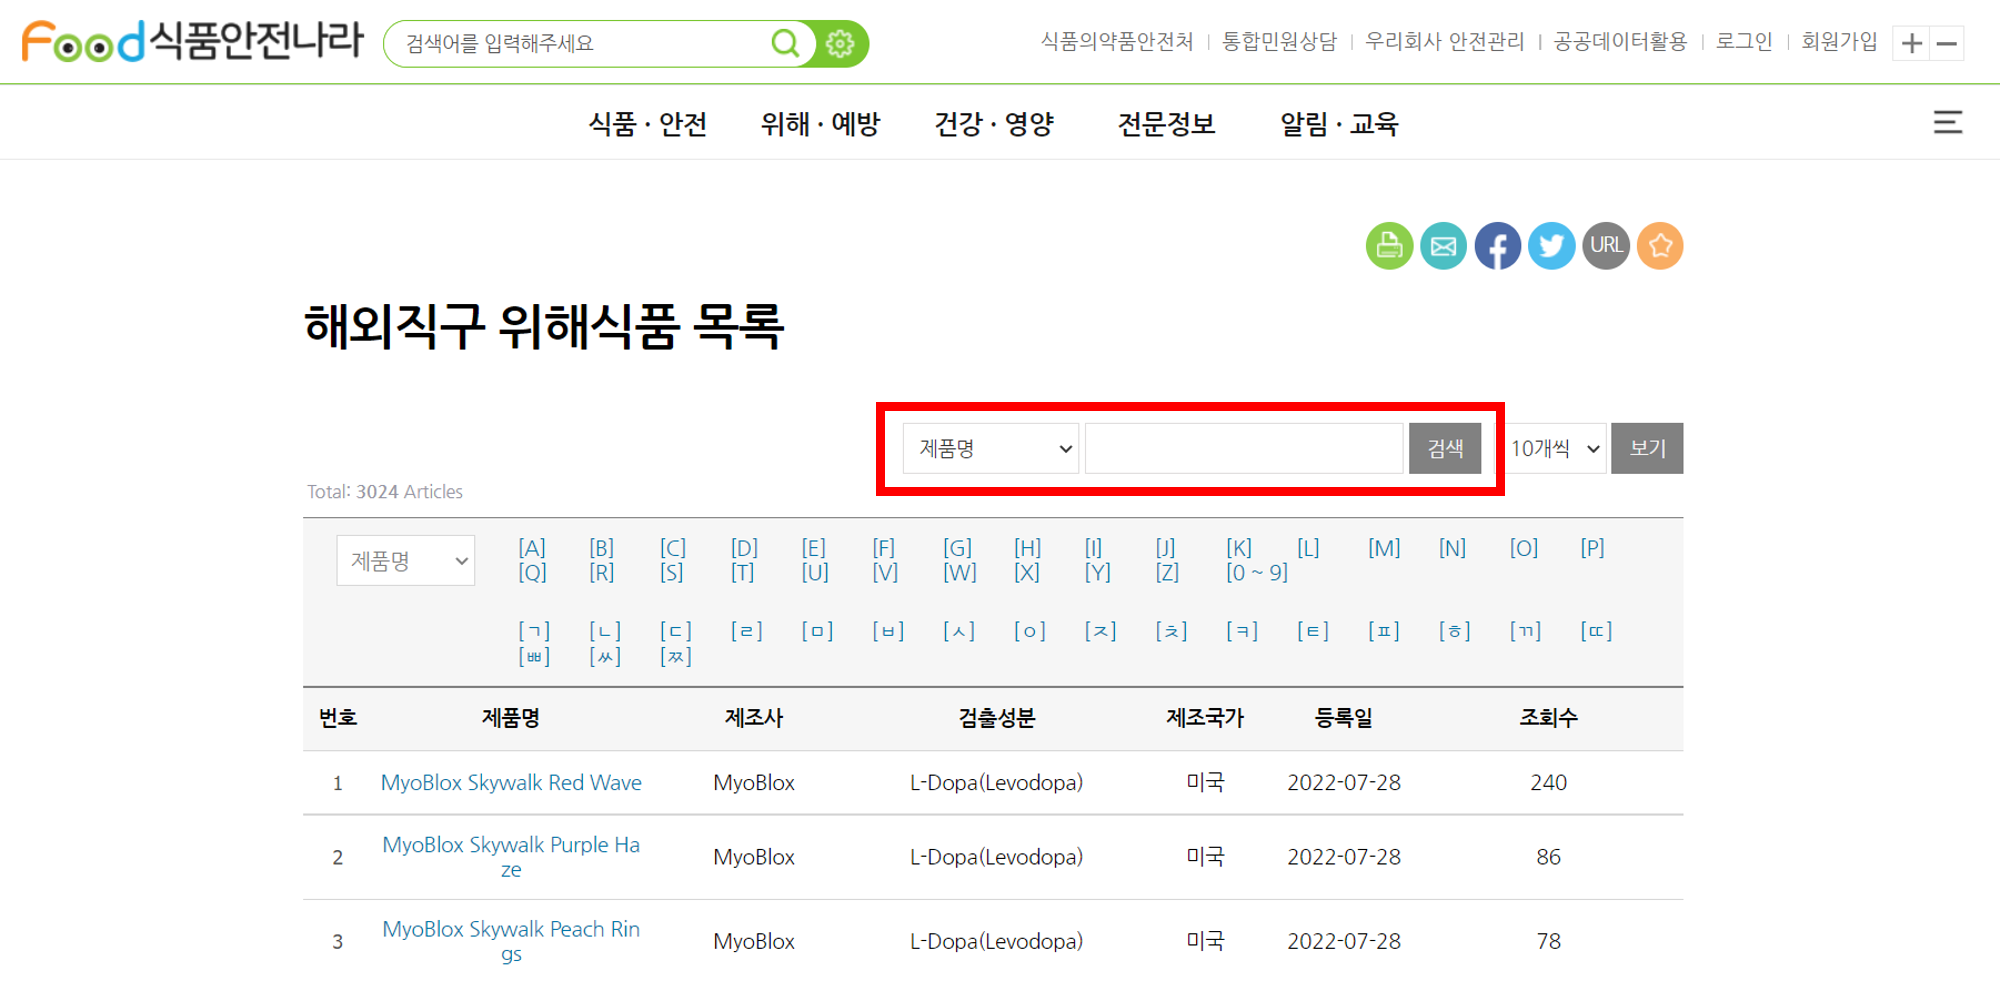Add page to favorites with the star icon
The height and width of the screenshot is (981, 2000).
(x=1660, y=245)
